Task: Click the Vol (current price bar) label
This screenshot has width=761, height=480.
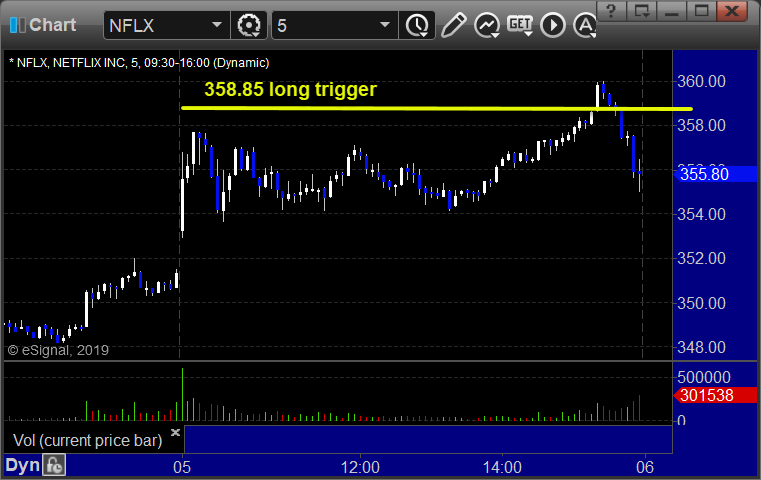Action: 87,440
